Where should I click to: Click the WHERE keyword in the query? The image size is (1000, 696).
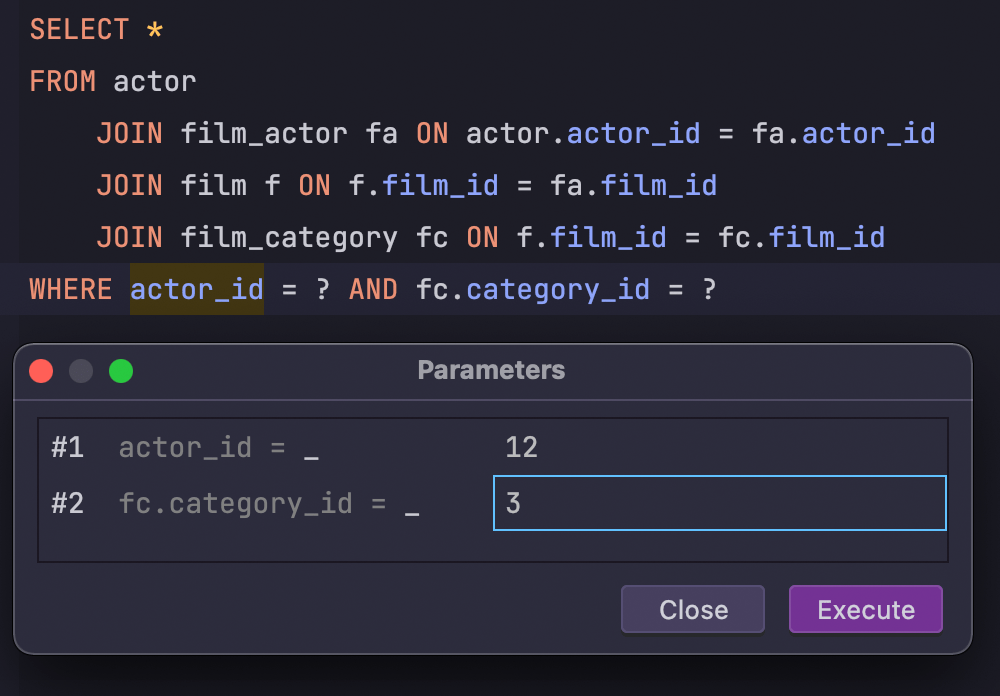tap(71, 290)
